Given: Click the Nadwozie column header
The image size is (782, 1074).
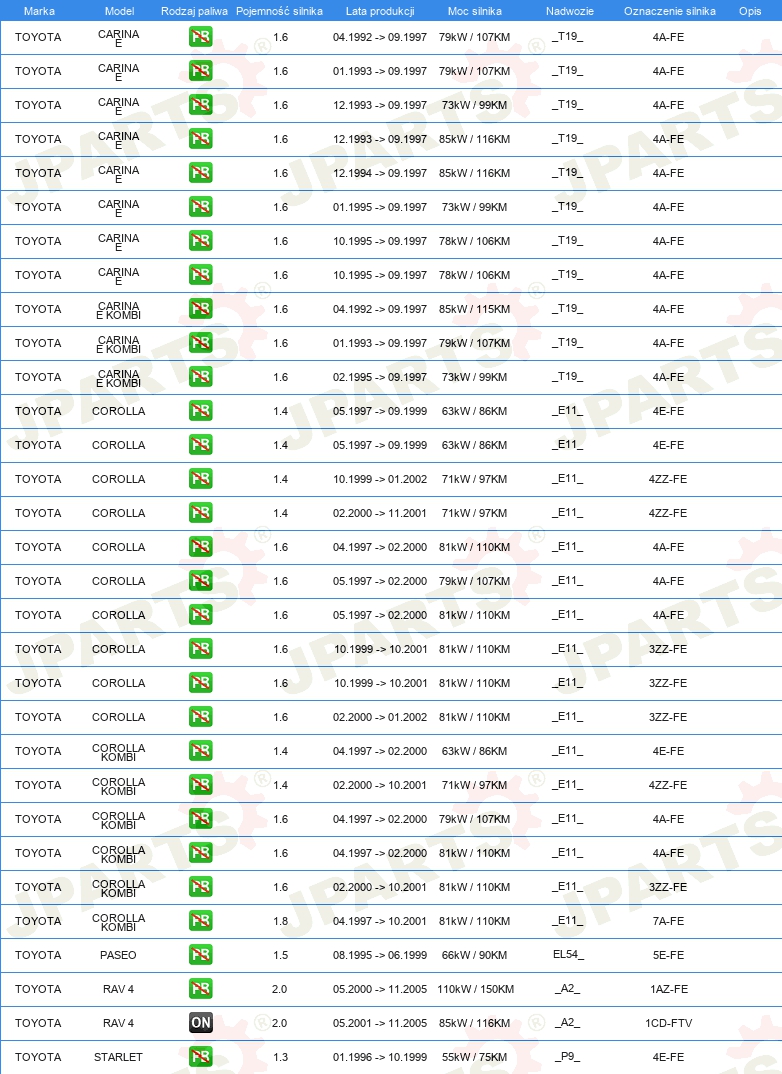Looking at the screenshot, I should coord(570,11).
